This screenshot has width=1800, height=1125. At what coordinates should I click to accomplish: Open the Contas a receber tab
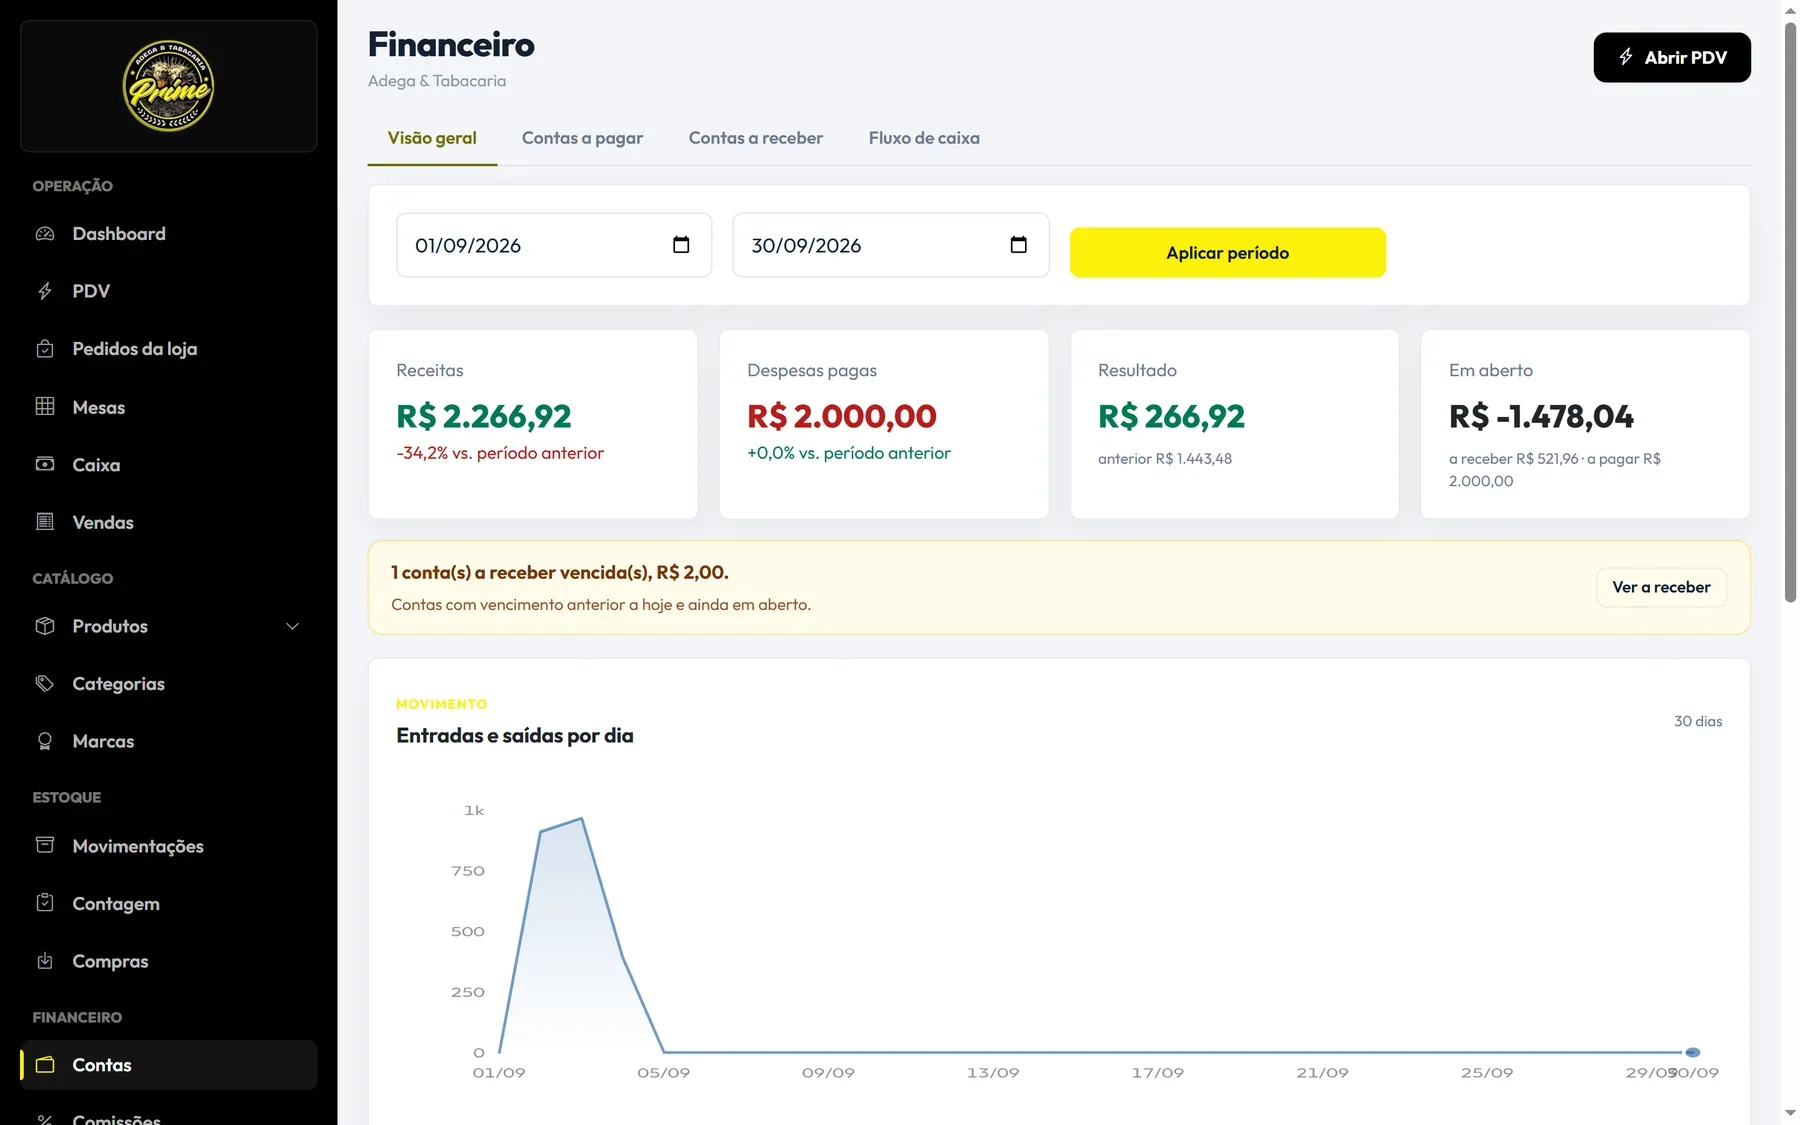[756, 138]
